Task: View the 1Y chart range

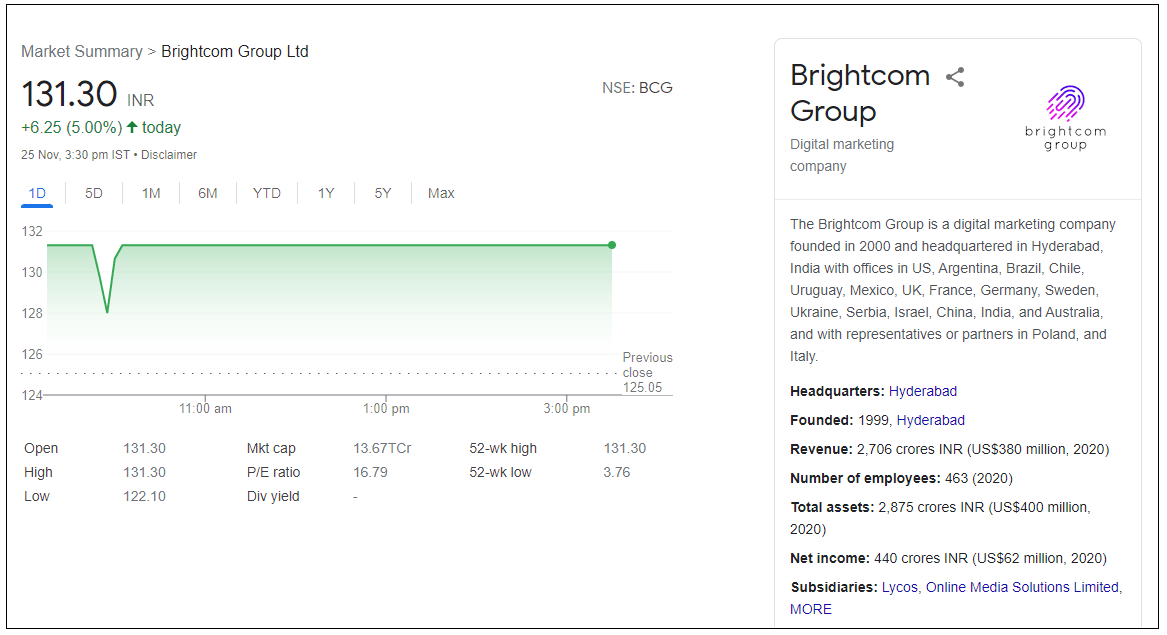Action: pos(326,194)
